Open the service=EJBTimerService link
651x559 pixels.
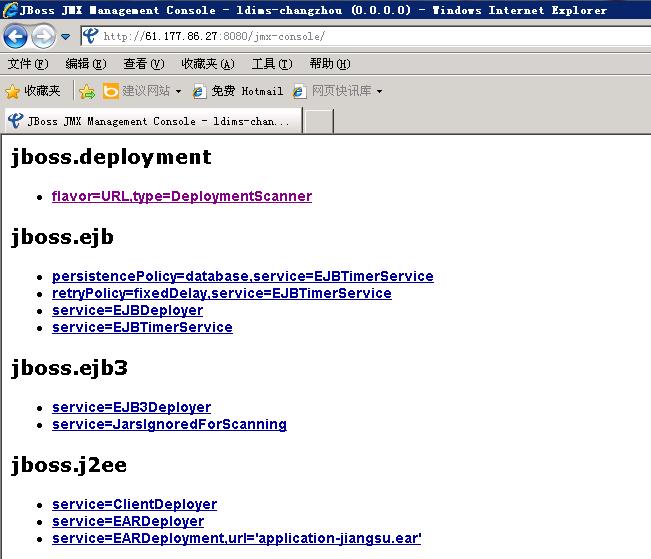pos(142,327)
